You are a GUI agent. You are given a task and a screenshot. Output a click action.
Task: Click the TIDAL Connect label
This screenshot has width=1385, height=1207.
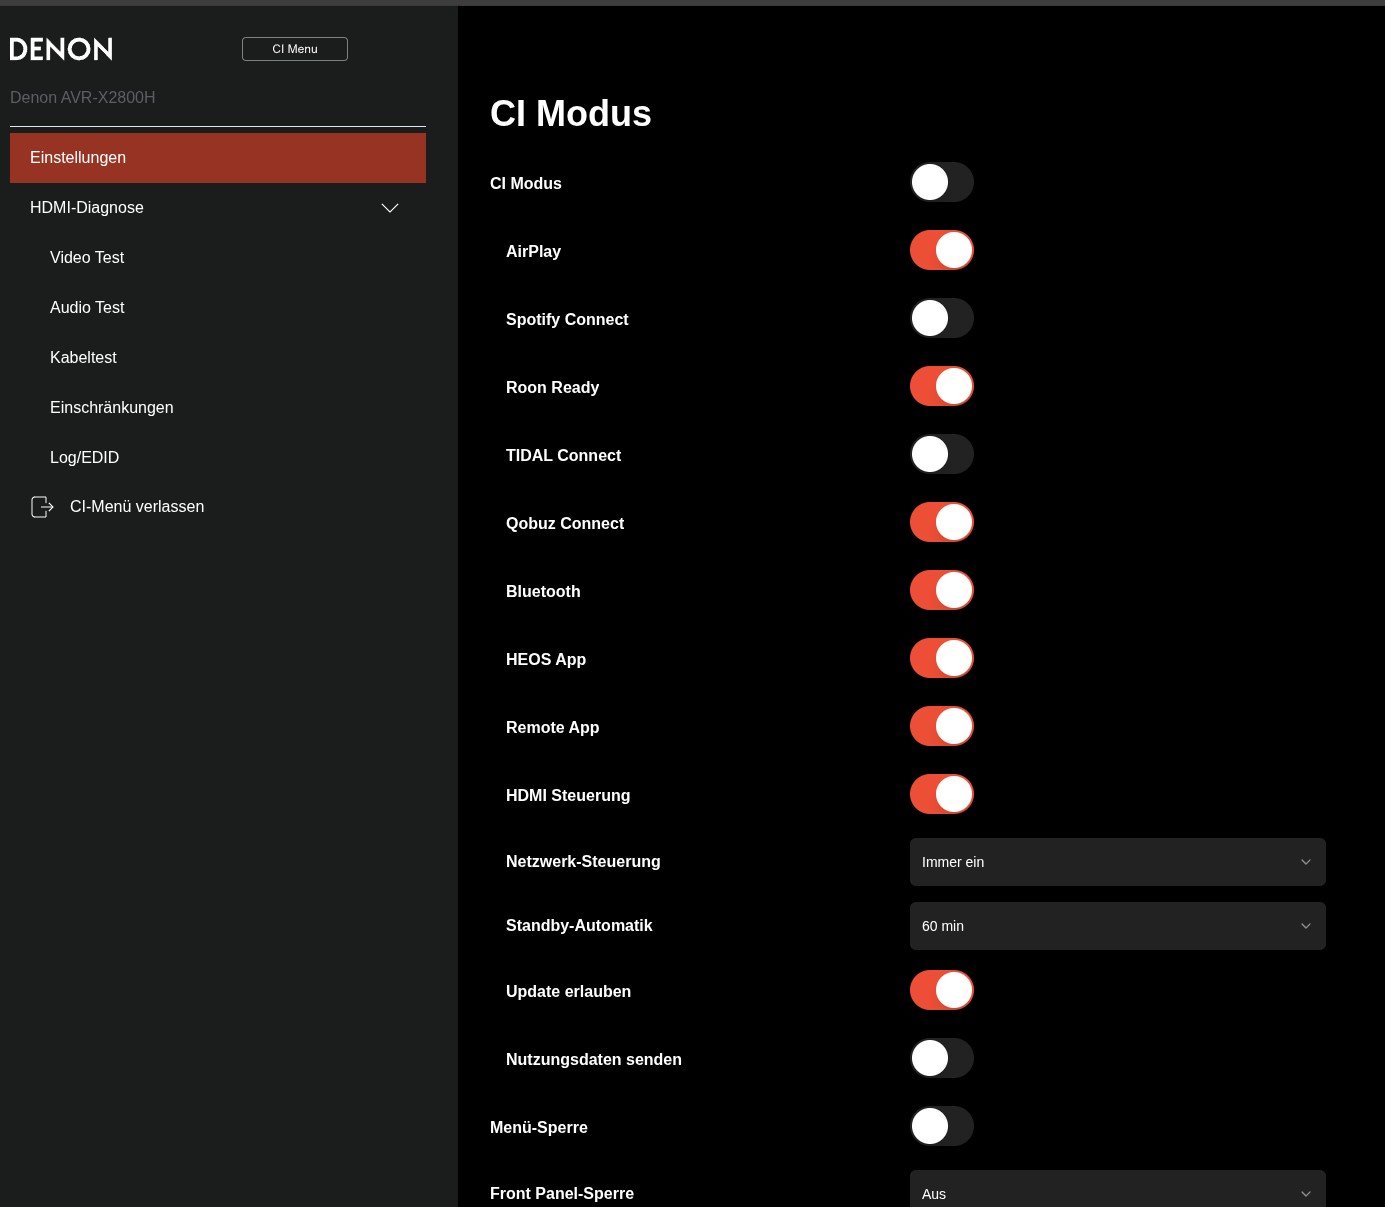(x=563, y=455)
